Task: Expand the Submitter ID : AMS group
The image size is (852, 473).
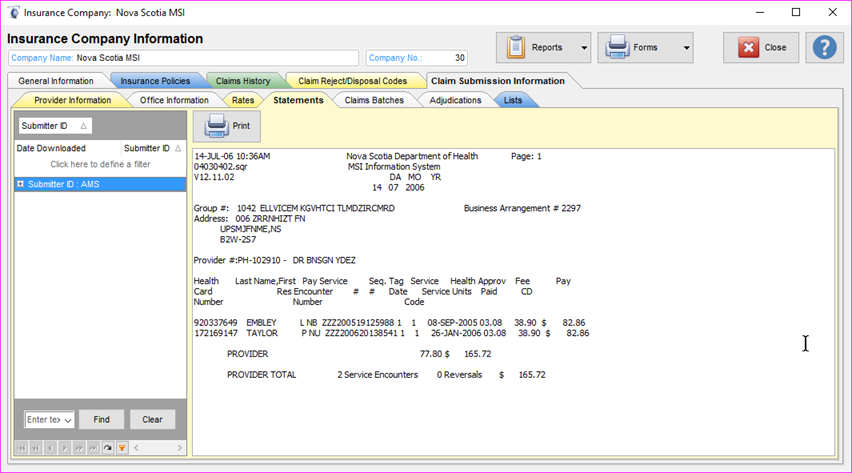Action: [x=20, y=185]
